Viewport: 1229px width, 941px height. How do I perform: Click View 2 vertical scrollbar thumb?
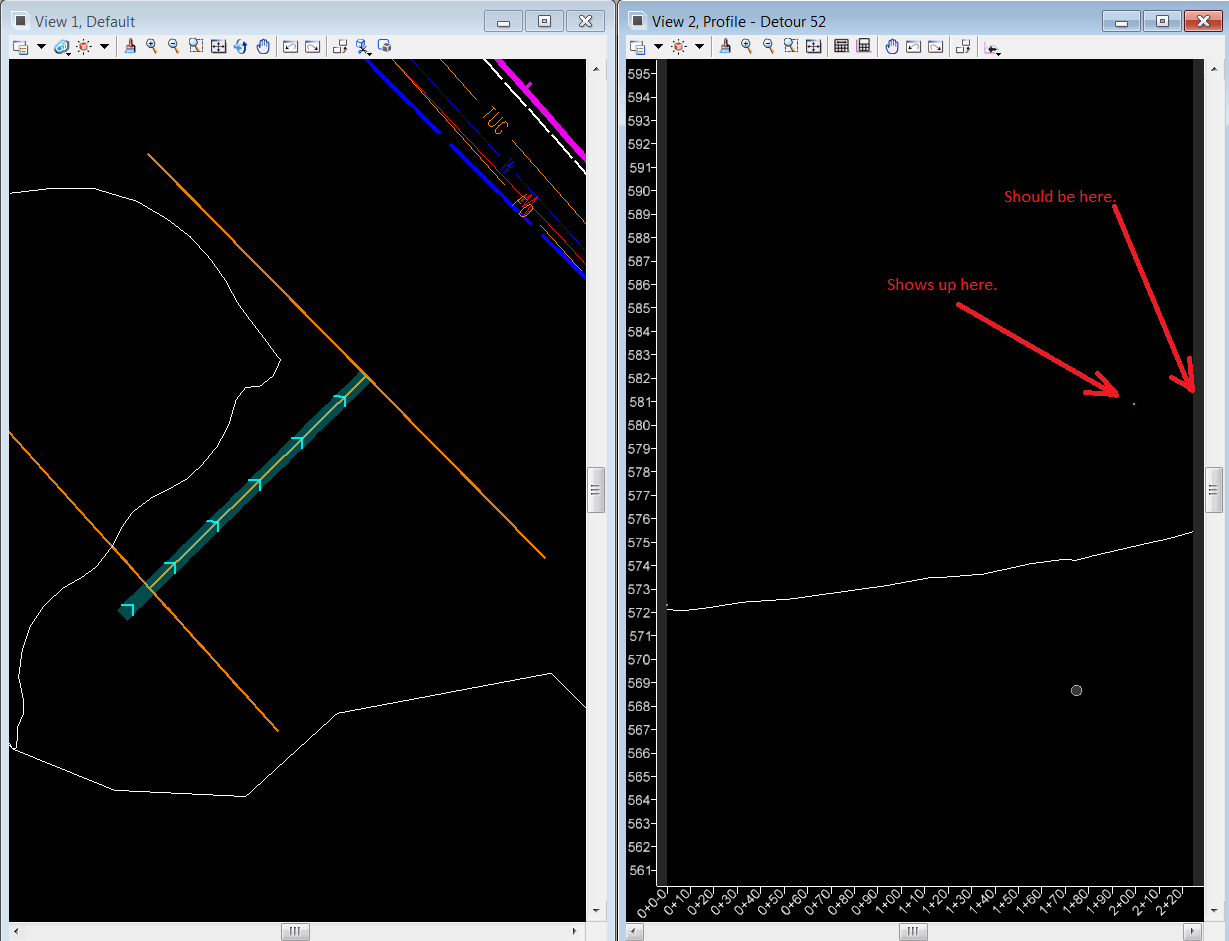click(1213, 490)
